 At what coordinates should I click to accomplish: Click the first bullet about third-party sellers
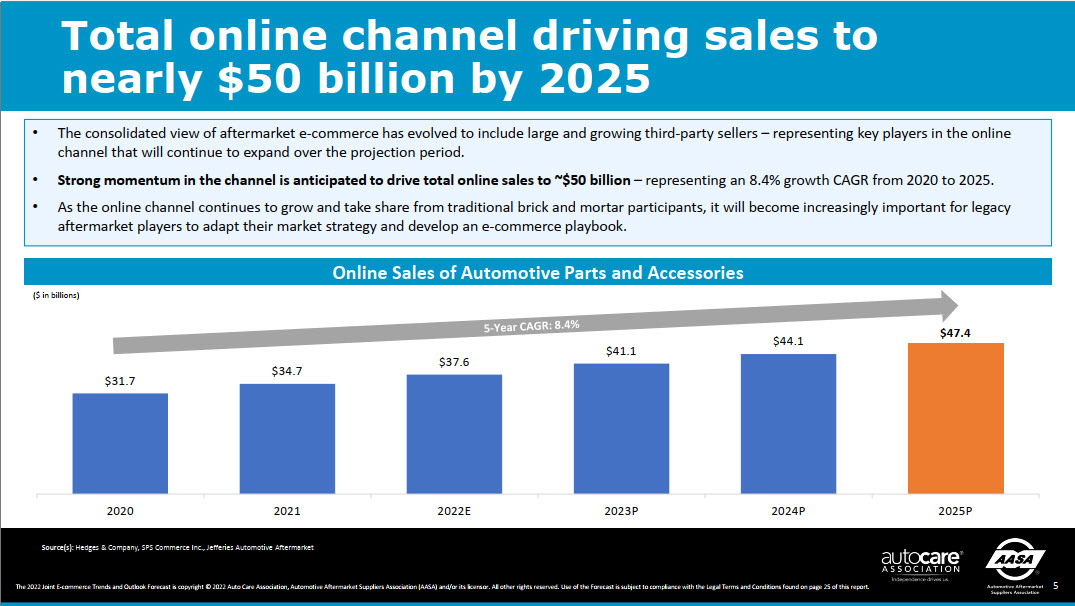[534, 143]
